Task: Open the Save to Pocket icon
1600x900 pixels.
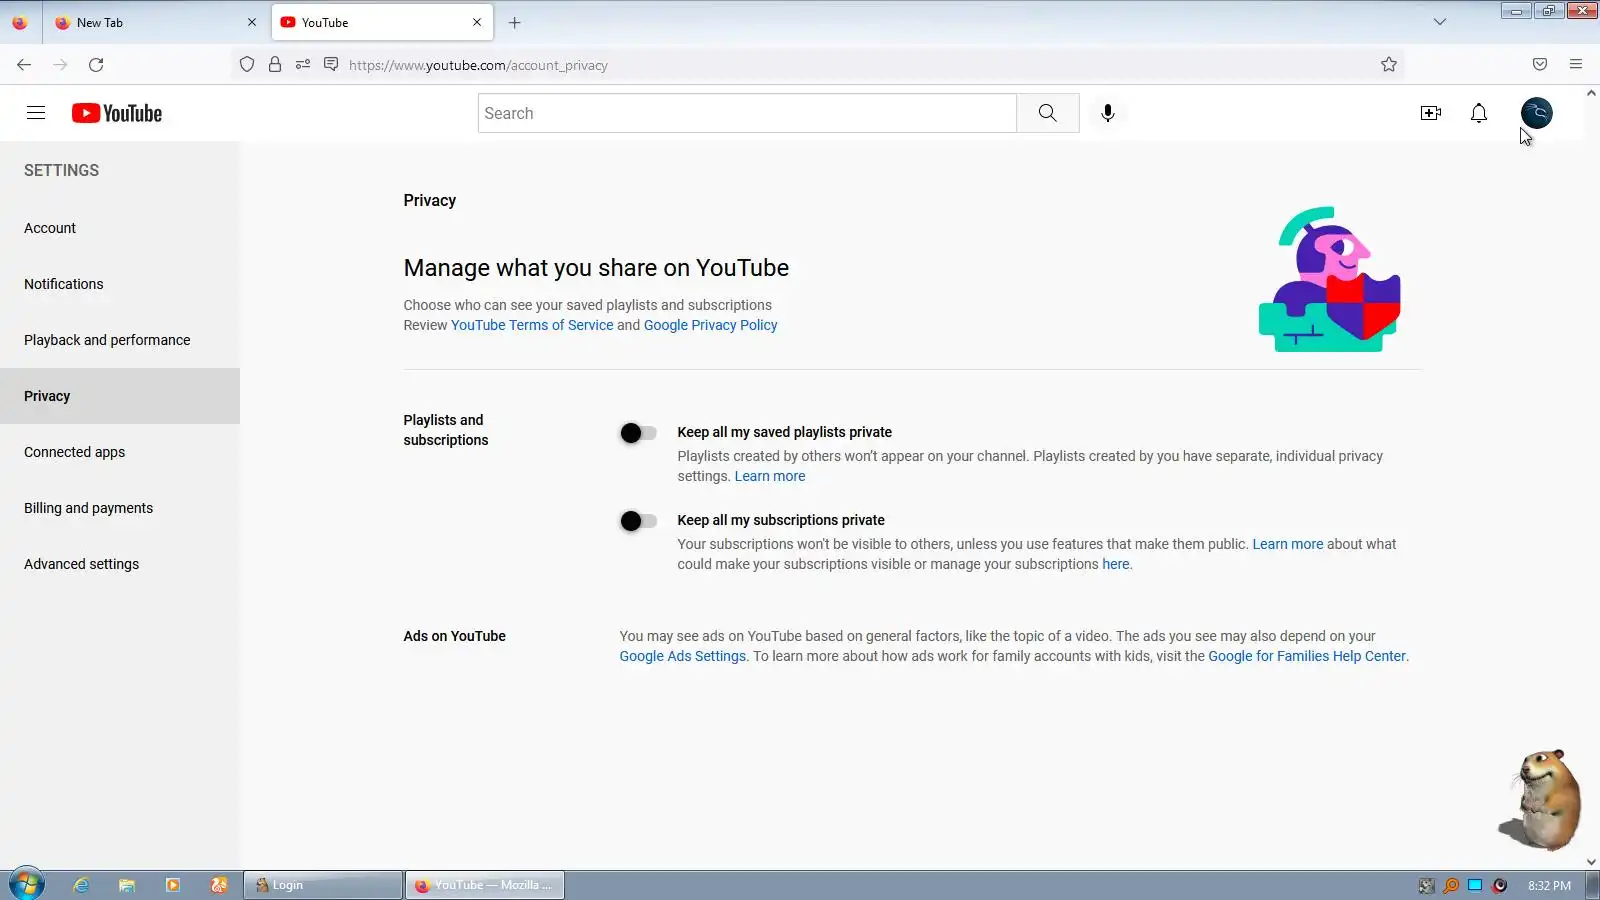Action: coord(1540,65)
